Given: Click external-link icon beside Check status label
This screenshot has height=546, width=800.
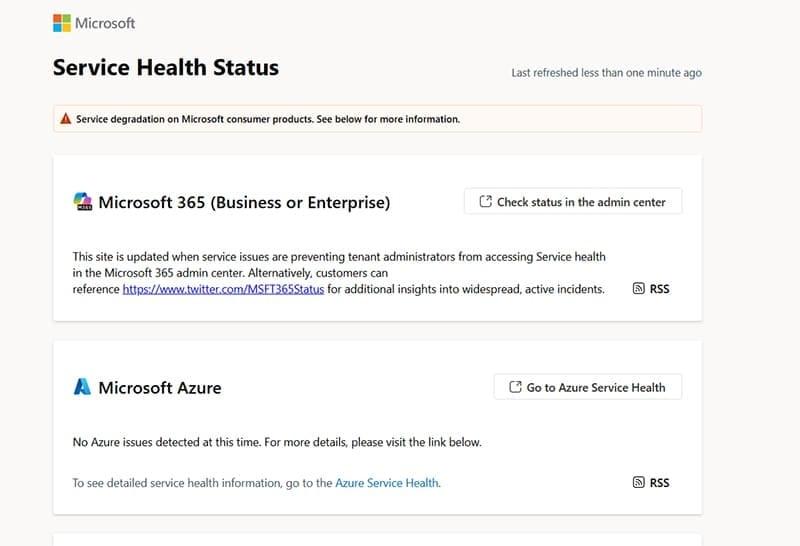Looking at the screenshot, I should pos(485,202).
